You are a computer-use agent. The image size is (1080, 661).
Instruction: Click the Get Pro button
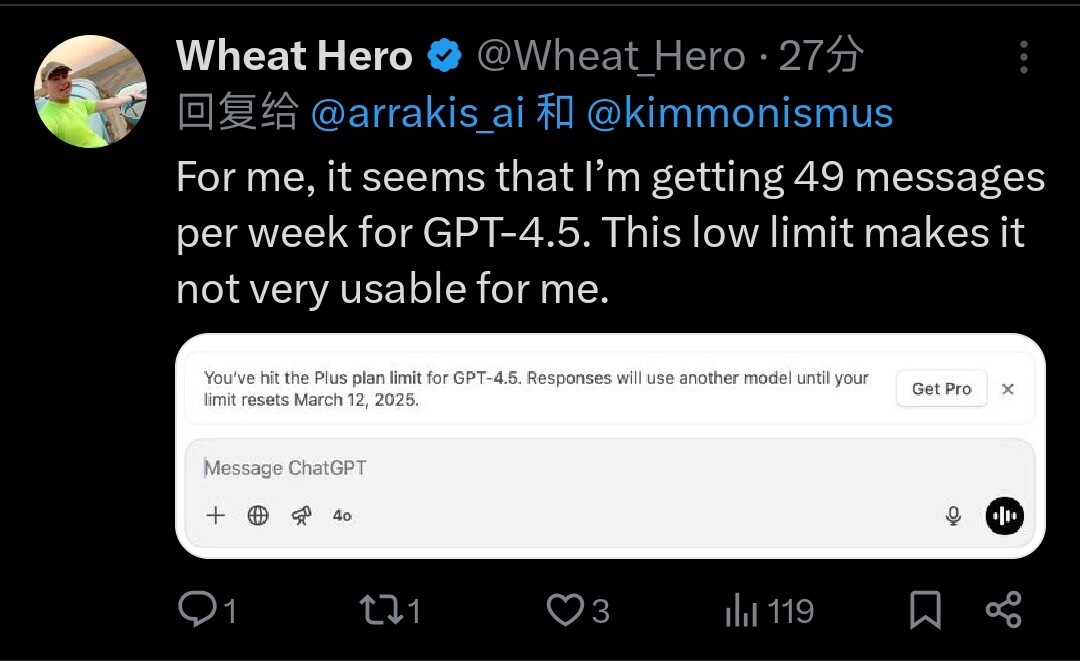(x=942, y=388)
